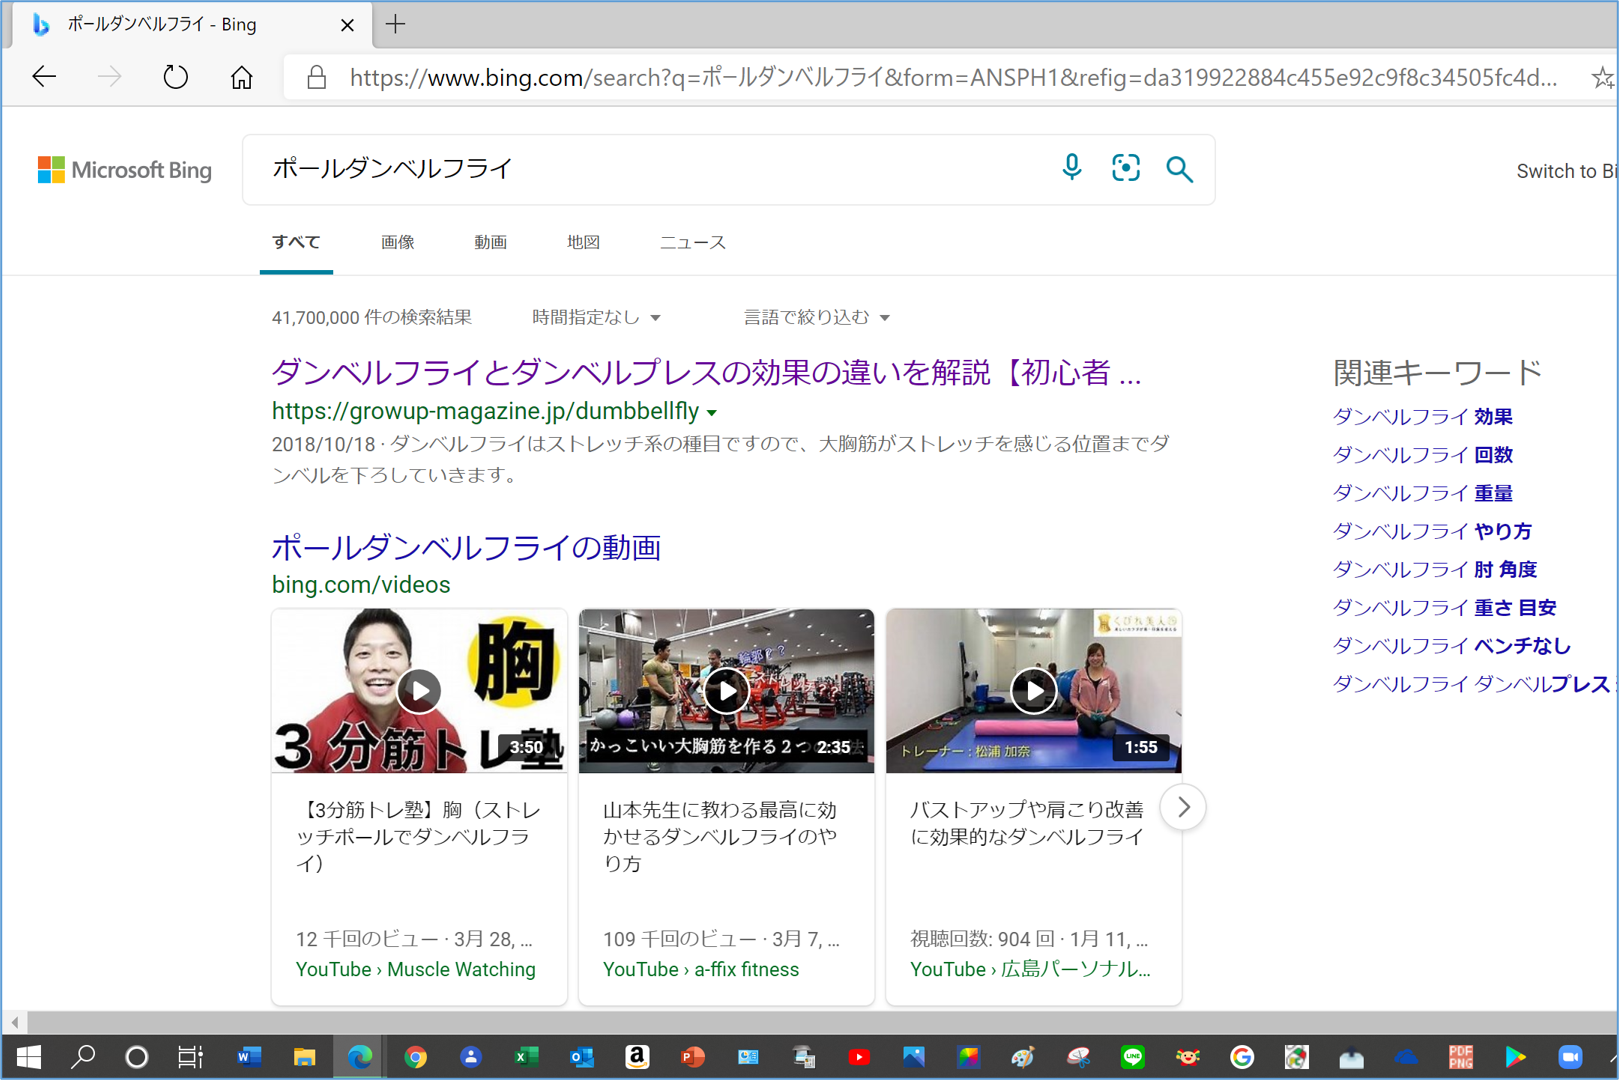Open the bing.com/videos link

[361, 584]
